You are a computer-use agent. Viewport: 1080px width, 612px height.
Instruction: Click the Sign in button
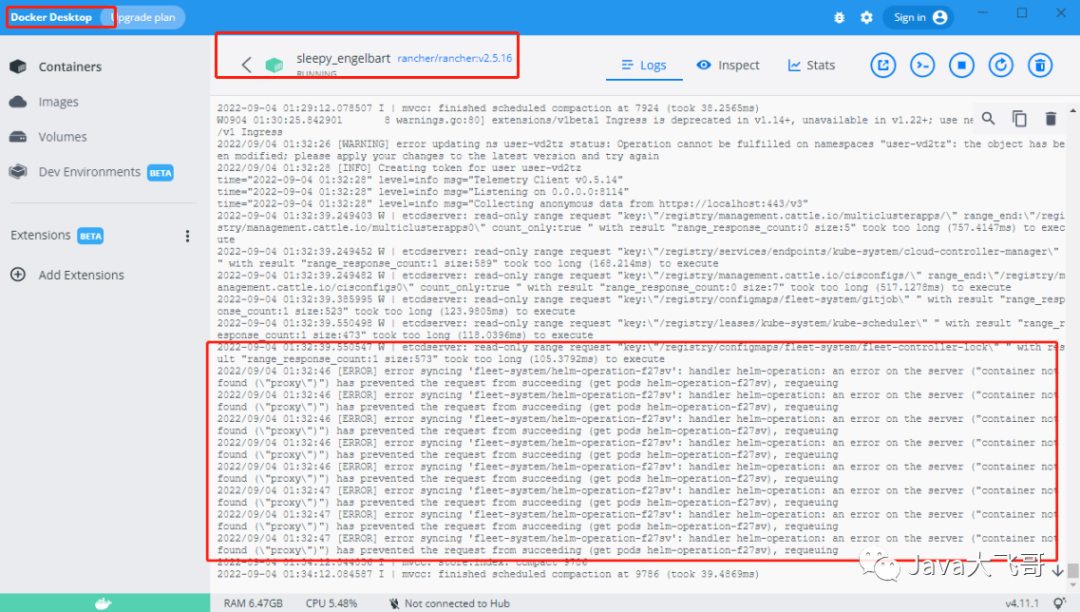coord(919,17)
